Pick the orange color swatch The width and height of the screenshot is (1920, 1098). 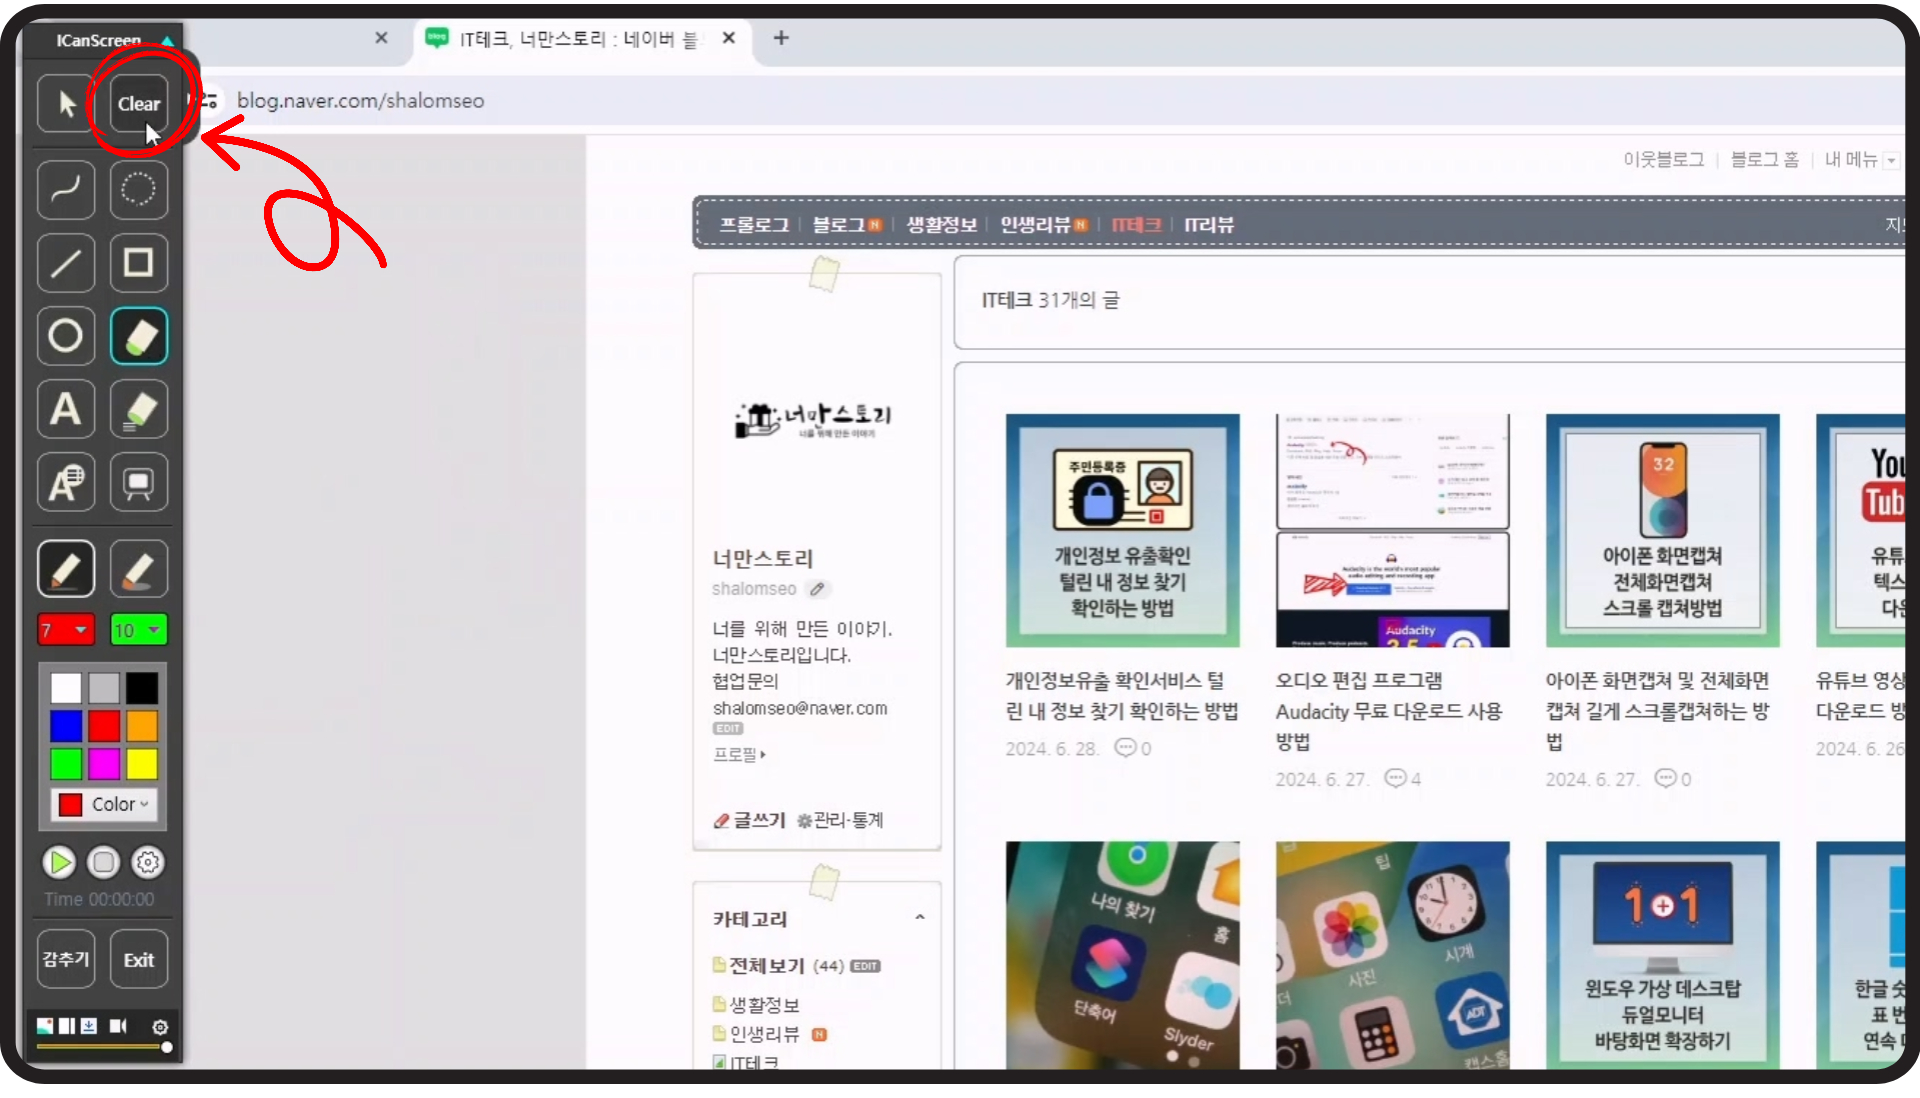click(x=142, y=726)
